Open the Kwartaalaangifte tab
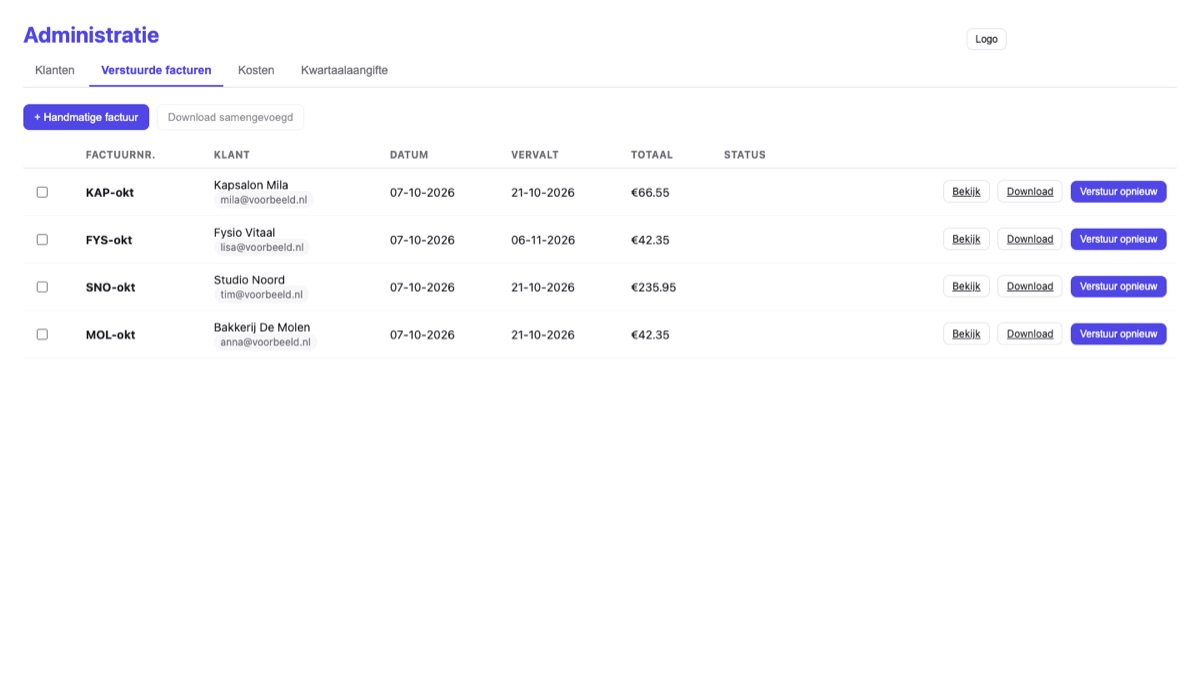1200x683 pixels. (x=344, y=70)
